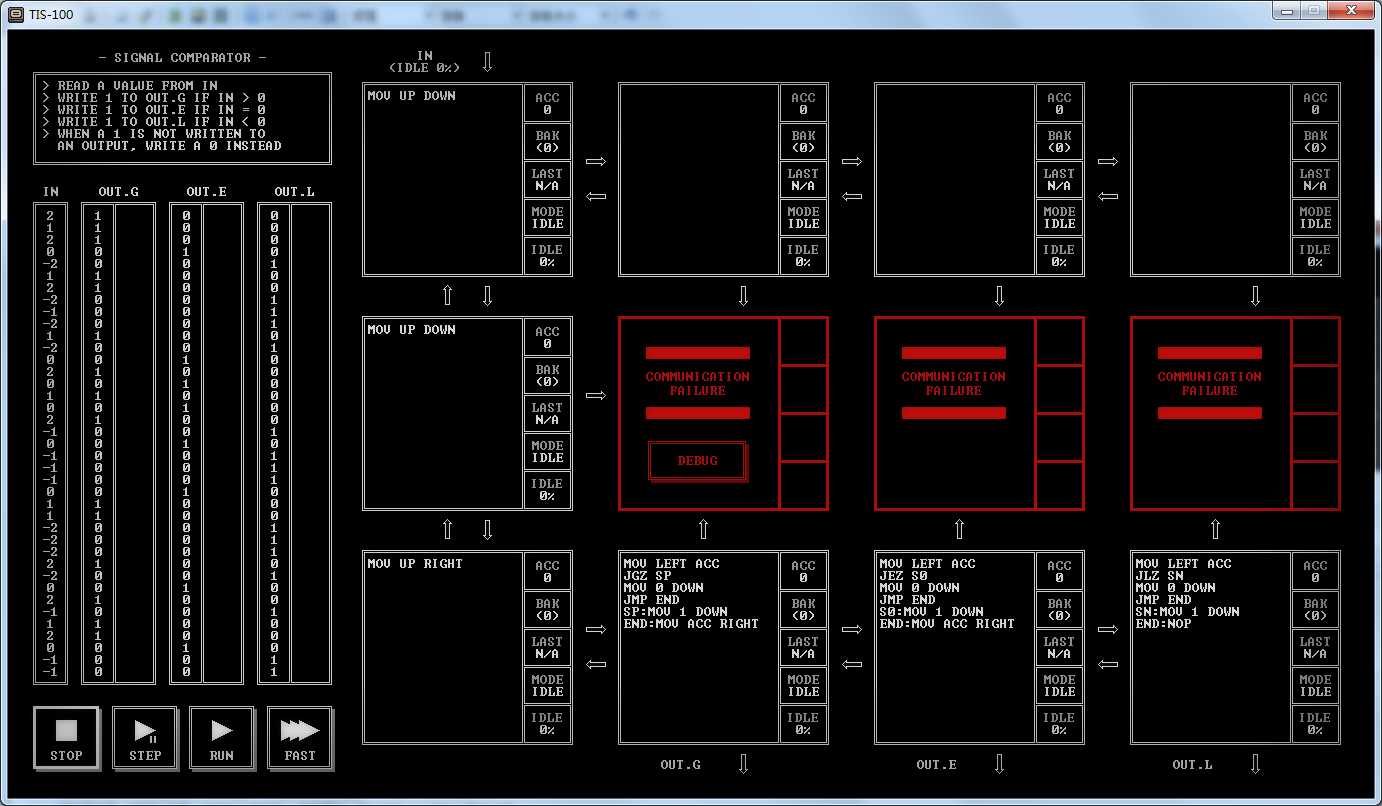
Task: Click COMMUNICATION FAILURE text above the DEBUG button
Action: 698,383
